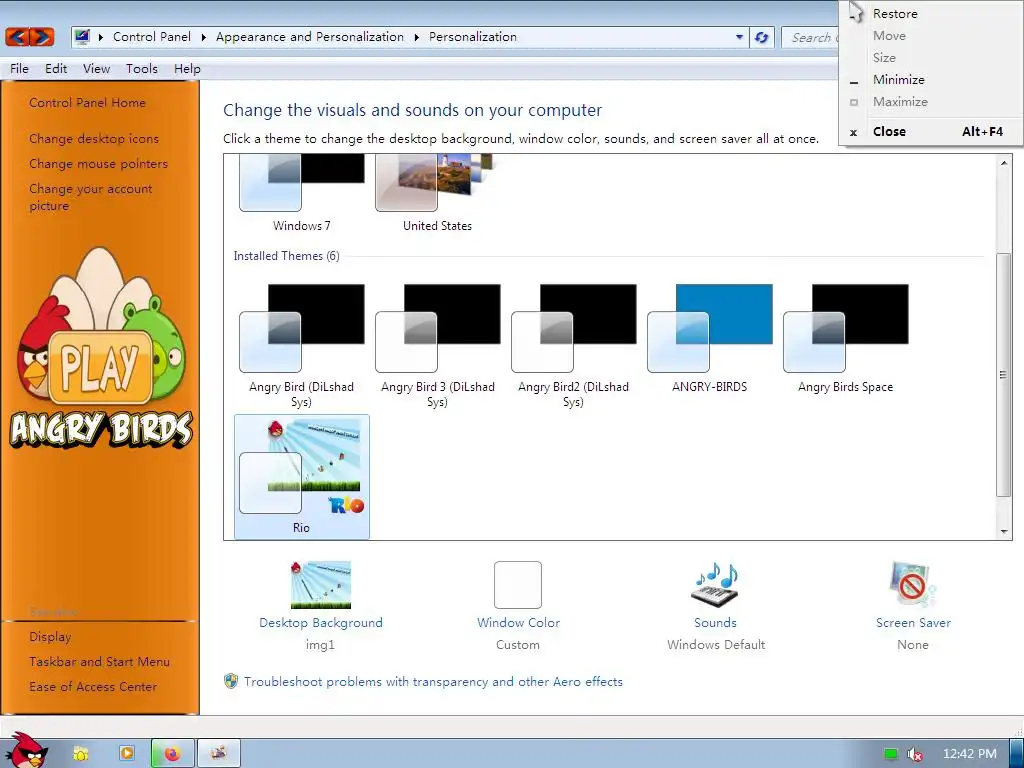Click the "Installed Themes (6)" heading
This screenshot has height=768, width=1024.
tap(287, 256)
